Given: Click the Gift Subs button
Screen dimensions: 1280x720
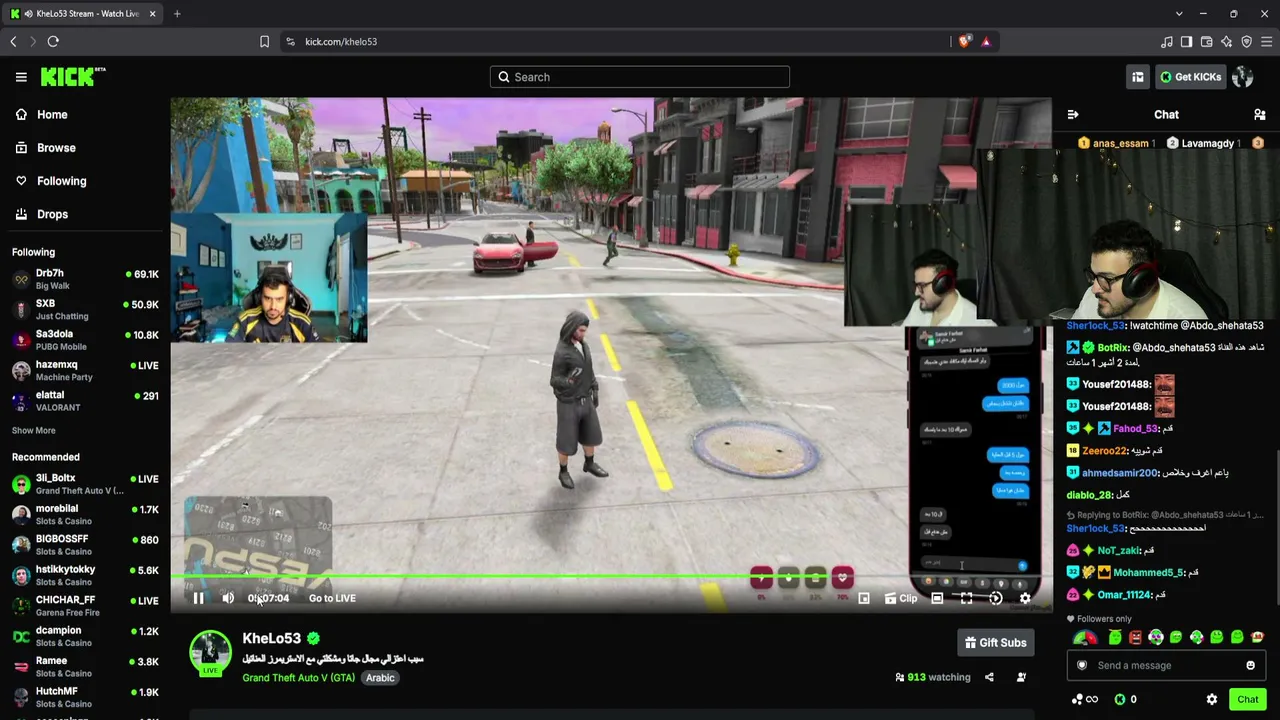Looking at the screenshot, I should [996, 643].
